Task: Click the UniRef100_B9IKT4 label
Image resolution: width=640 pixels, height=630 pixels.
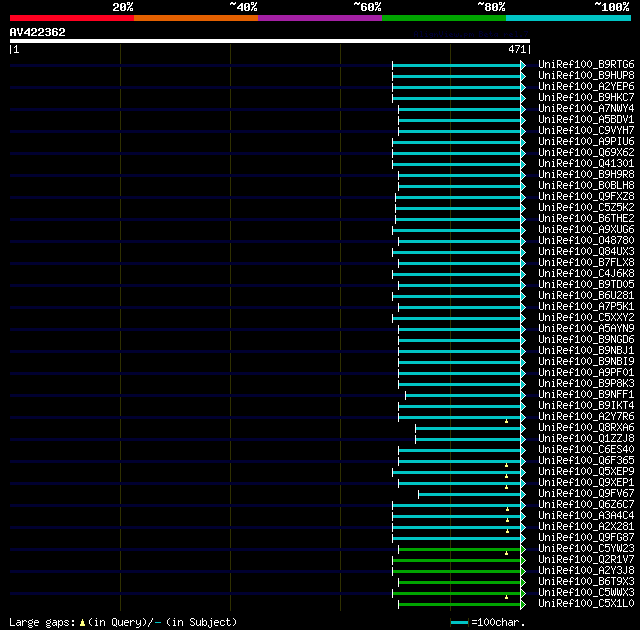Action: point(586,406)
